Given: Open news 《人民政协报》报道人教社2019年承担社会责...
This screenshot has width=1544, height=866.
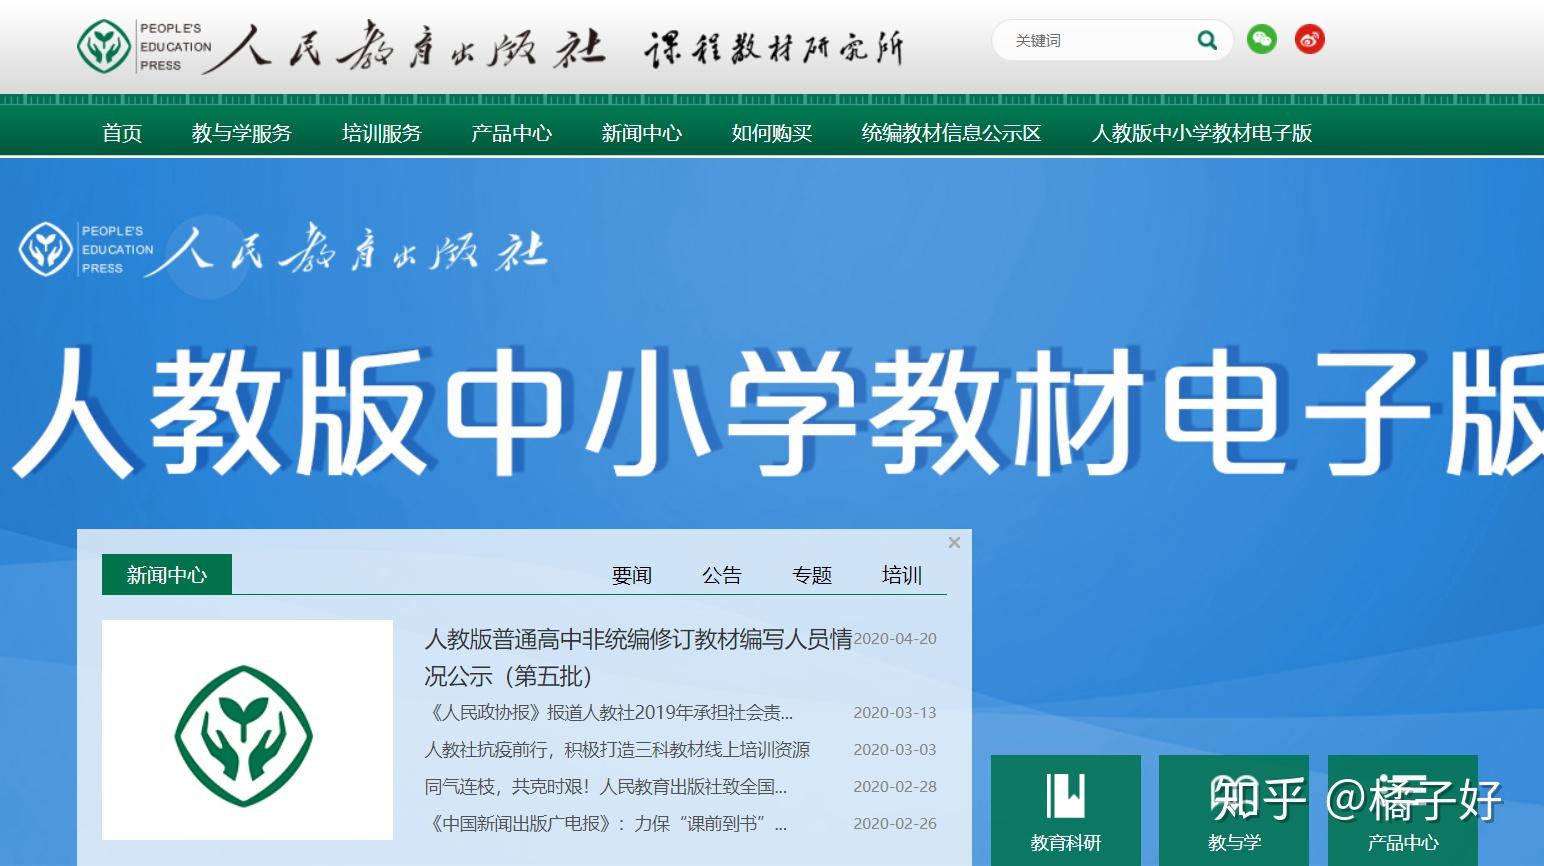Looking at the screenshot, I should tap(609, 713).
